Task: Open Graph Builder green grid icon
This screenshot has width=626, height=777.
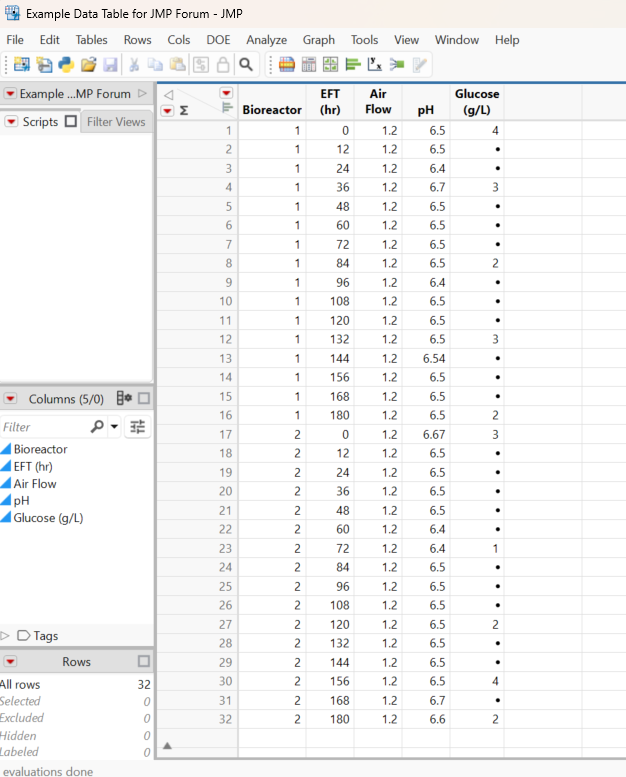Action: pyautogui.click(x=331, y=64)
